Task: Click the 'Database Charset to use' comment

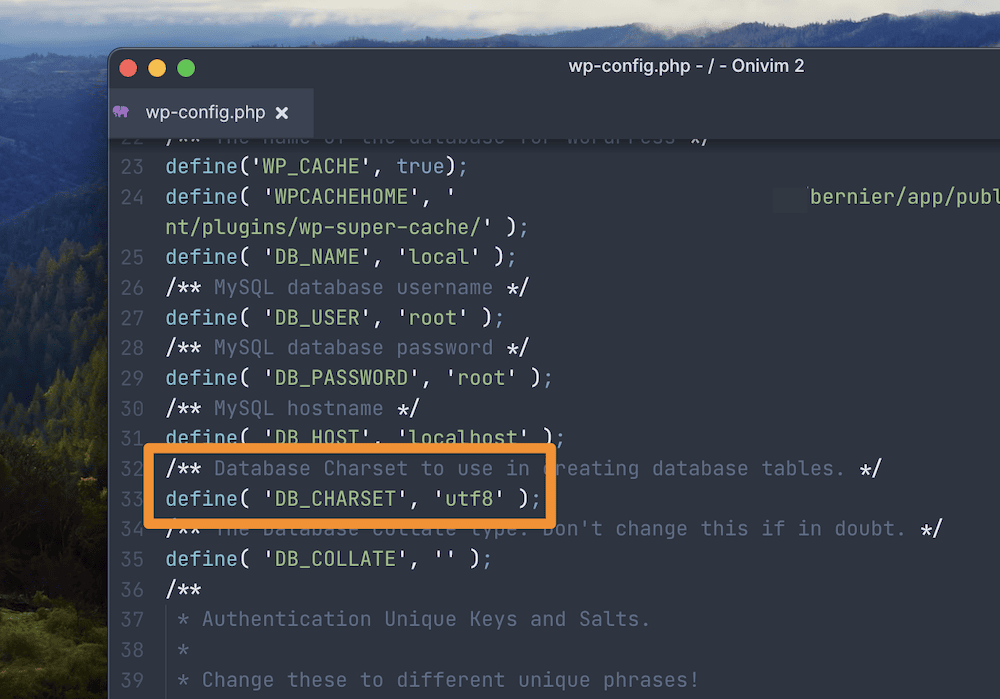Action: click(x=353, y=469)
